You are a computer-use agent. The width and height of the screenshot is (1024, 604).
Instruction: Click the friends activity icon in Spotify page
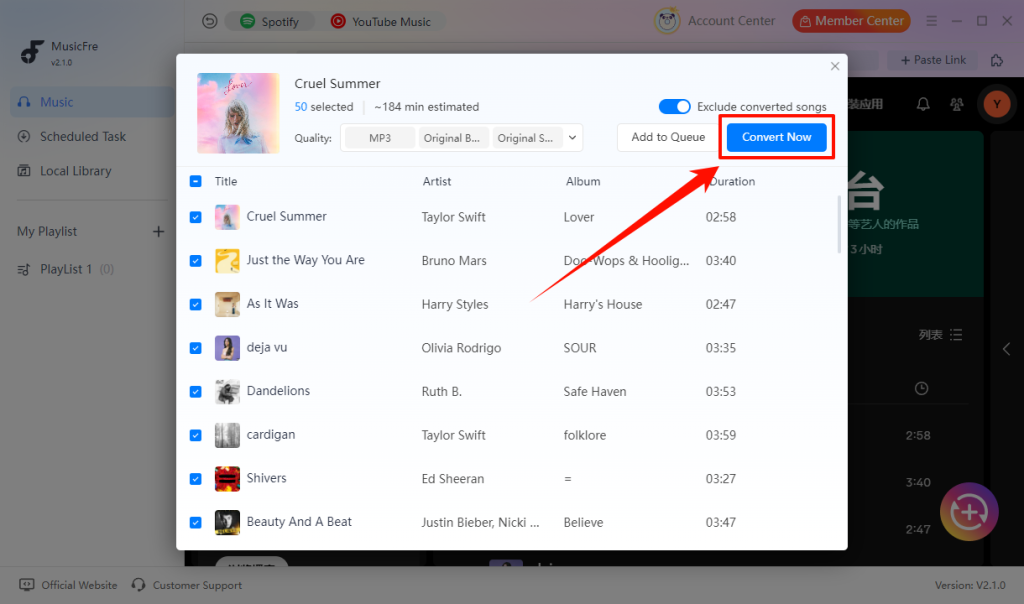(x=957, y=104)
